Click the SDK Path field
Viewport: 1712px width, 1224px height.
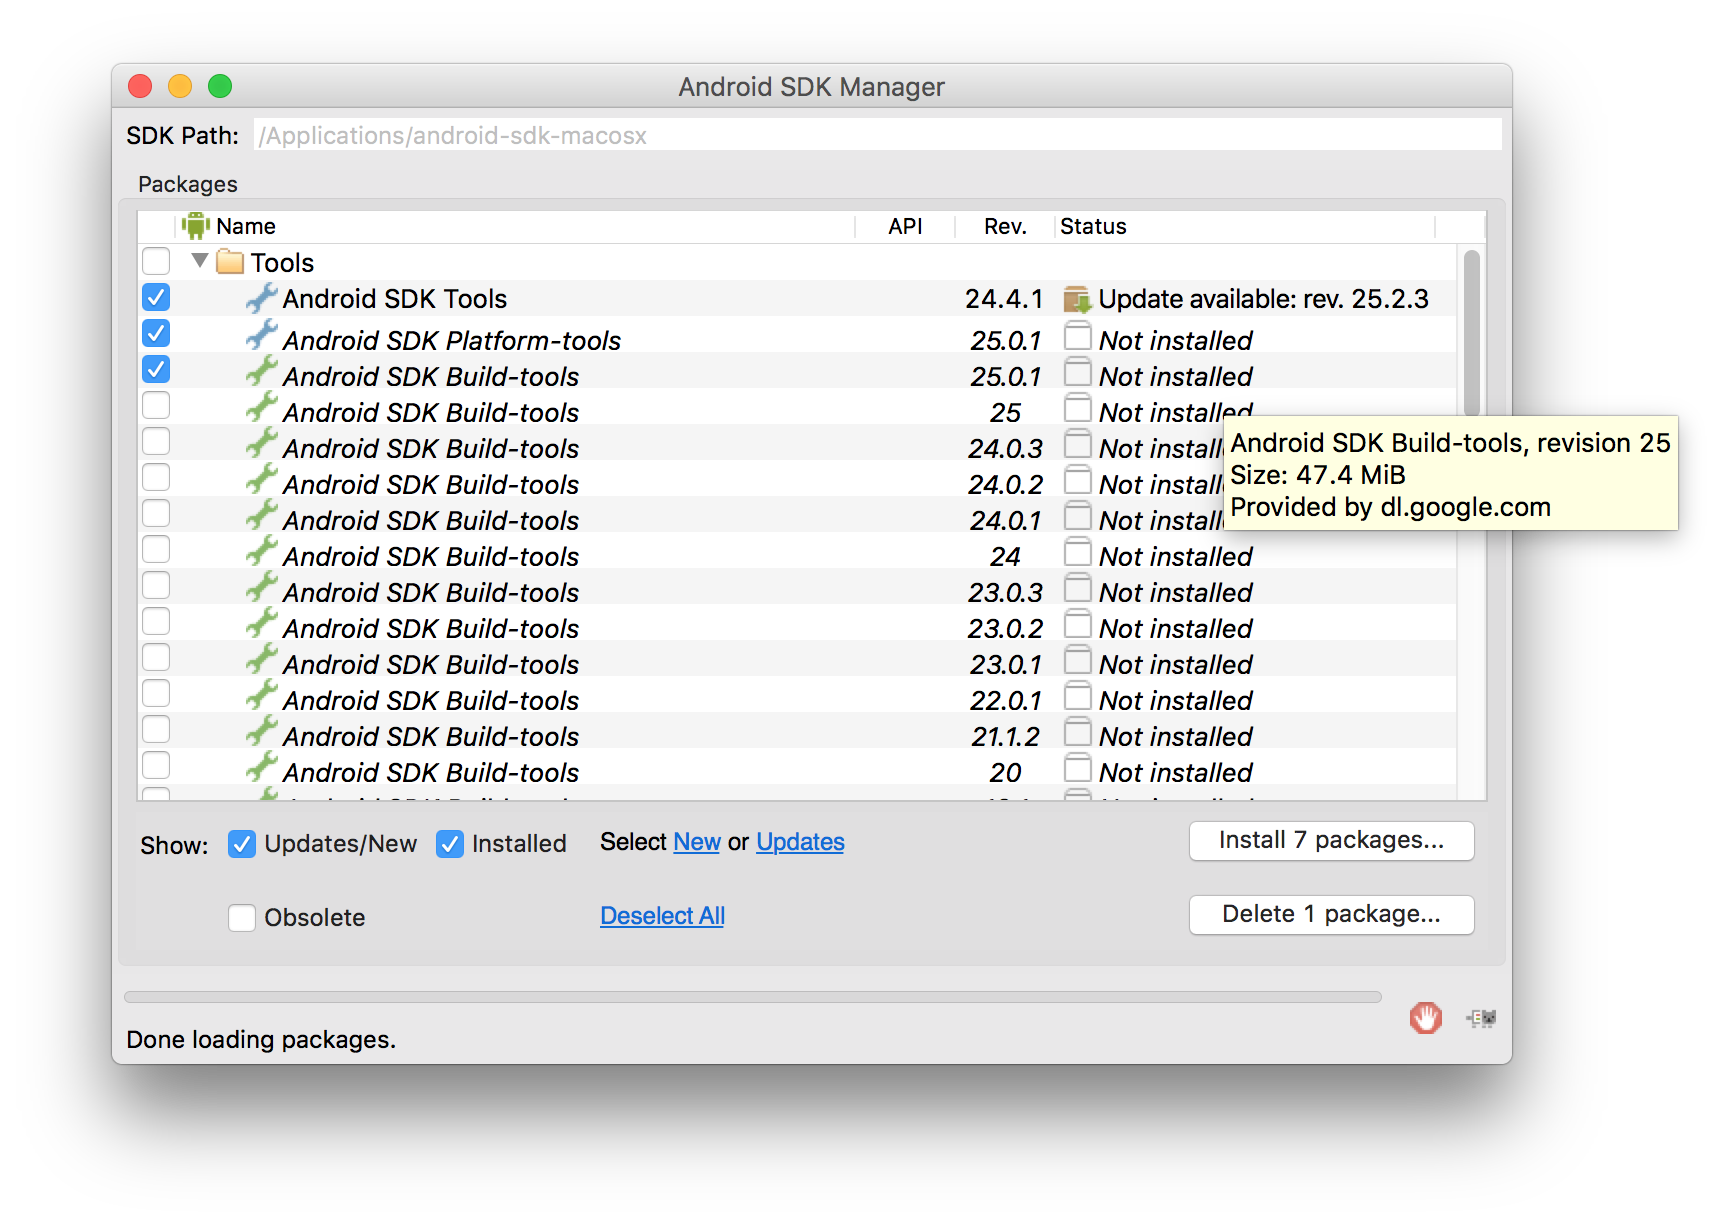pos(878,135)
